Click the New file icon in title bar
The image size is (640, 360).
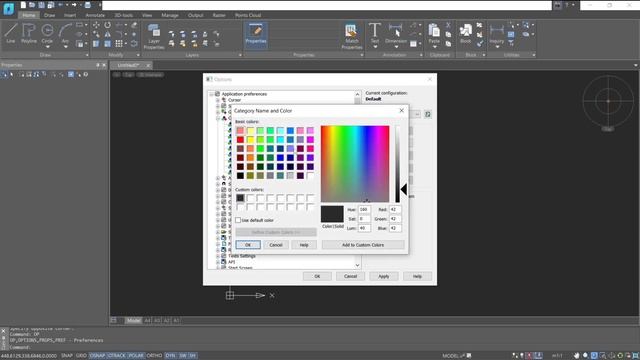(x=23, y=5)
